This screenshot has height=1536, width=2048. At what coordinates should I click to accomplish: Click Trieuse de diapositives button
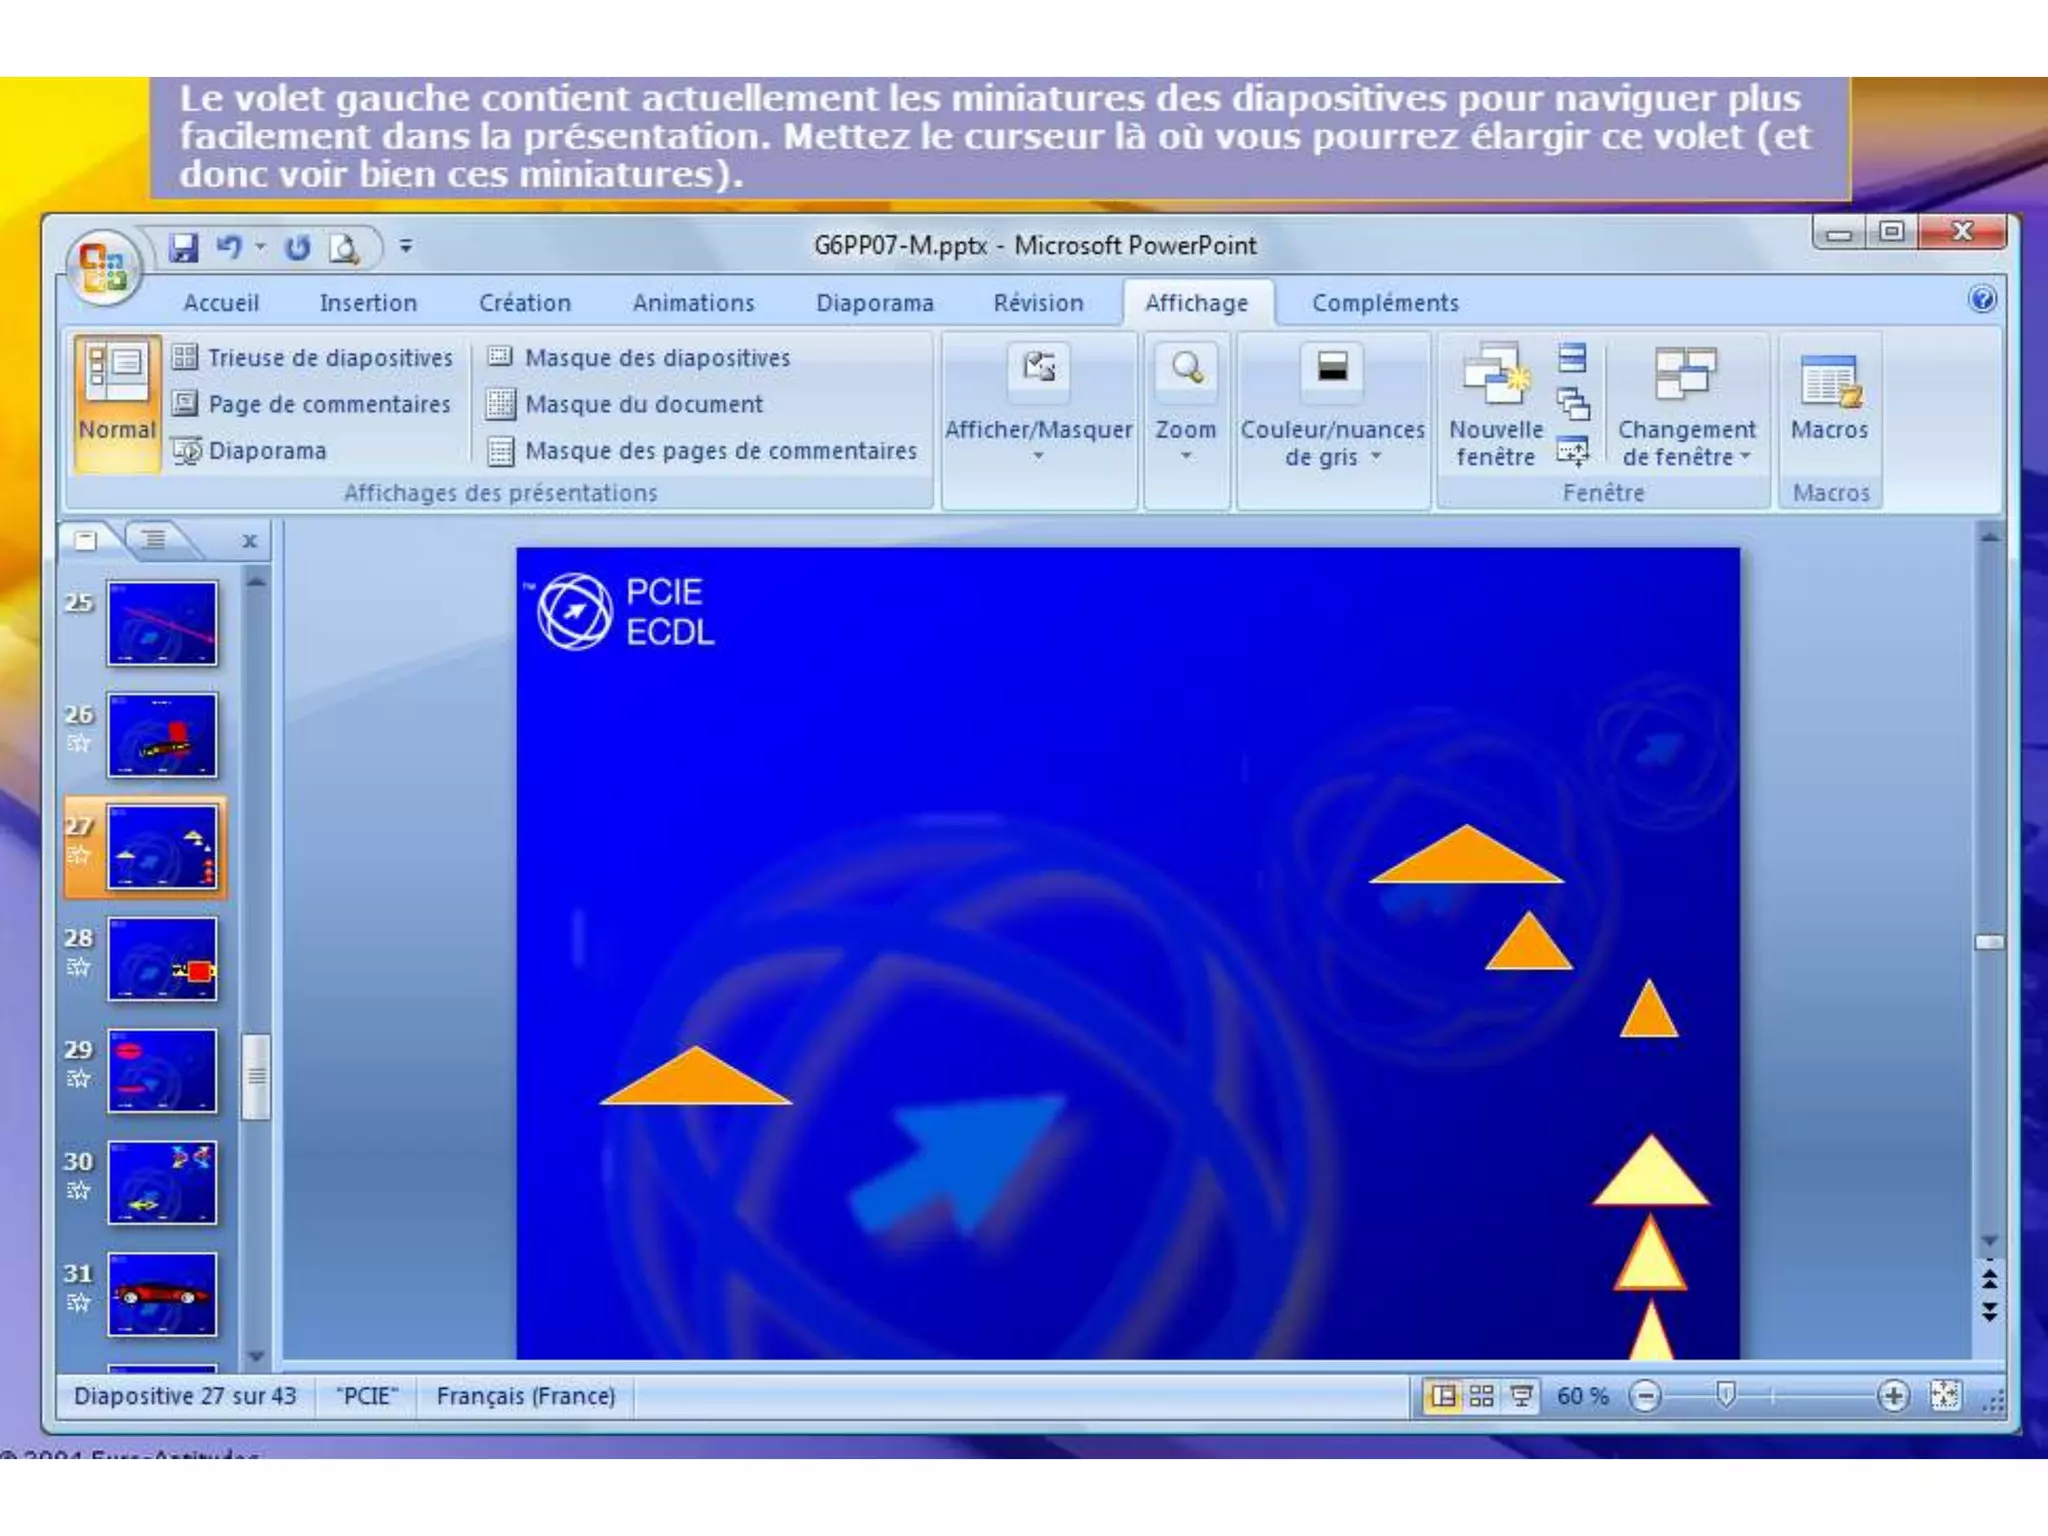tap(313, 358)
